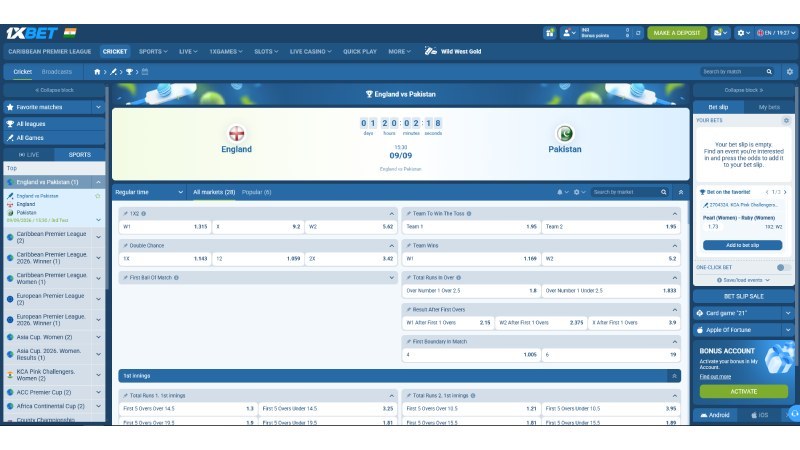Click the search by market magnifier icon

(x=664, y=192)
